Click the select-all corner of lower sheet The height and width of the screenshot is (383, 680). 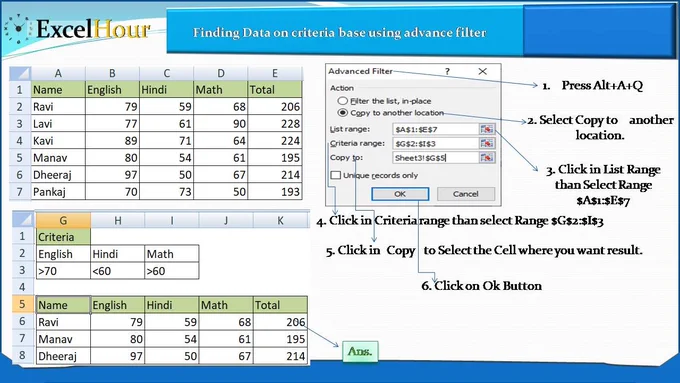tap(24, 220)
